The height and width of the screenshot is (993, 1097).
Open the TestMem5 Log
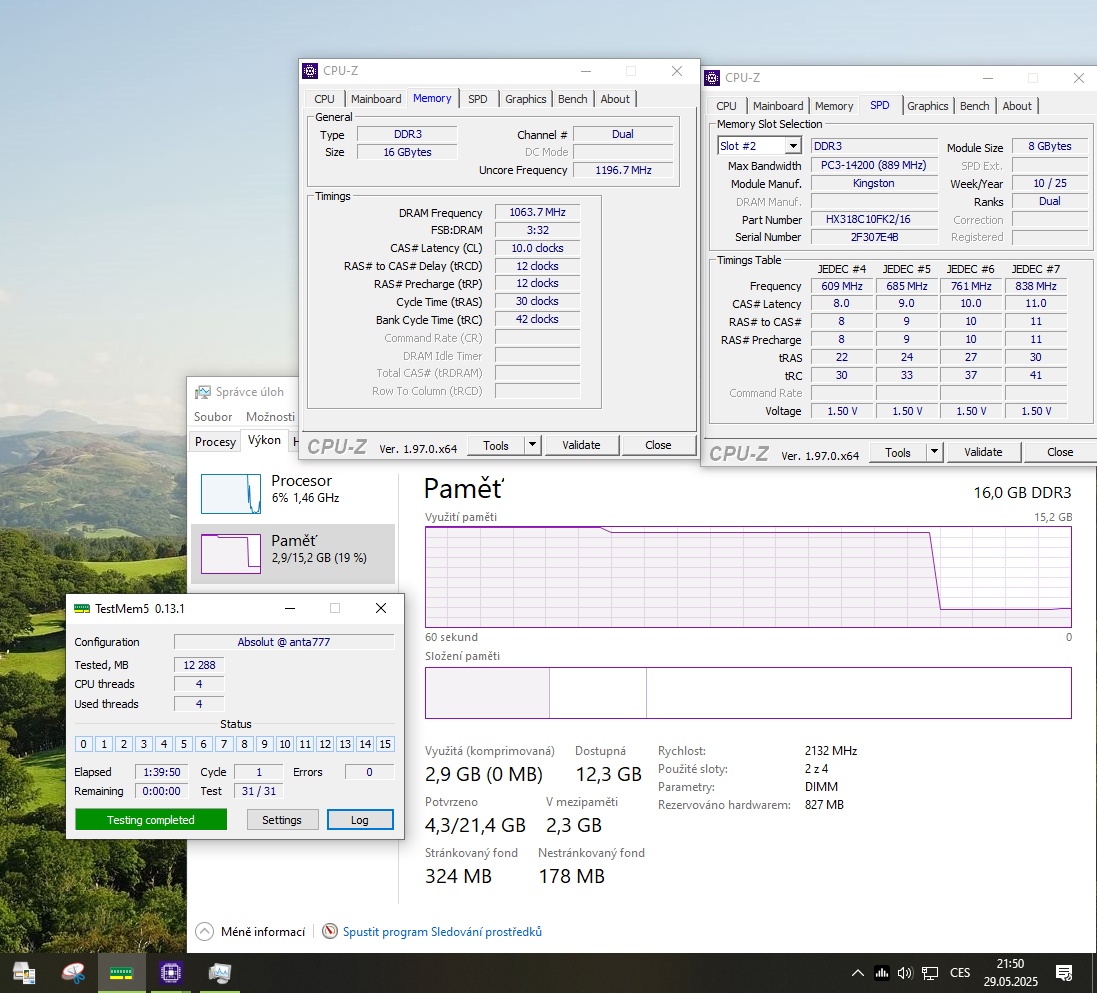coord(360,819)
